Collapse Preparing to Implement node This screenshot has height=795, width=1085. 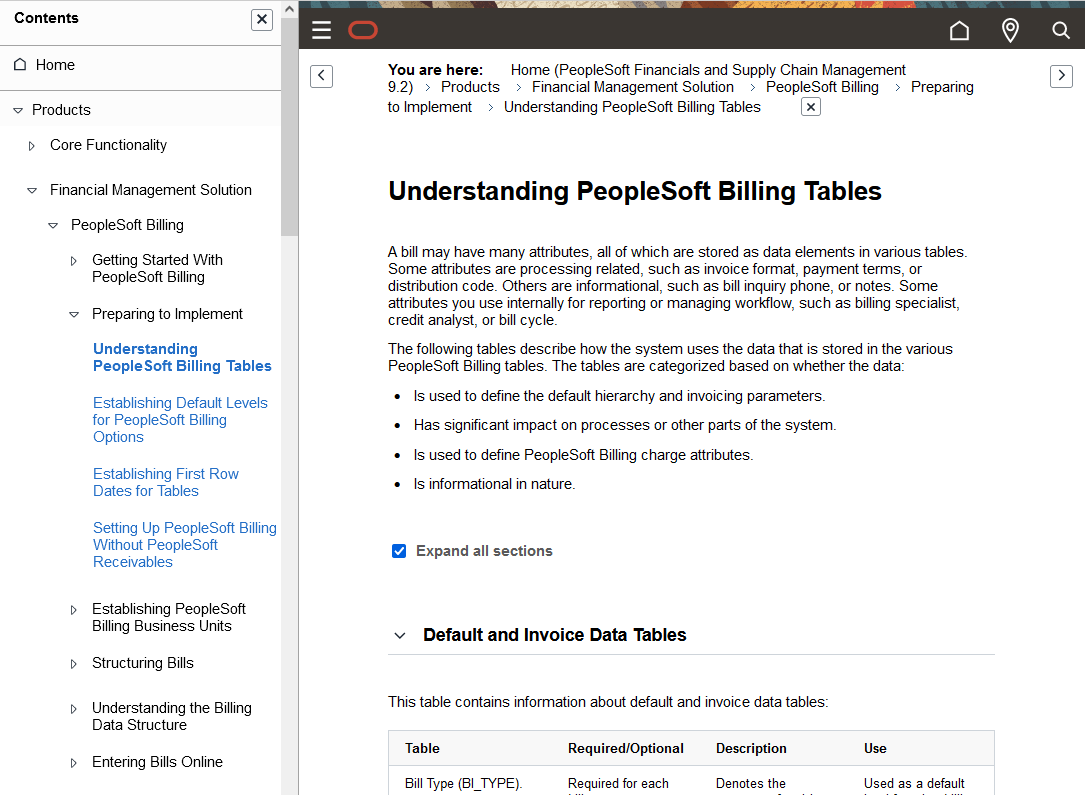pyautogui.click(x=73, y=315)
